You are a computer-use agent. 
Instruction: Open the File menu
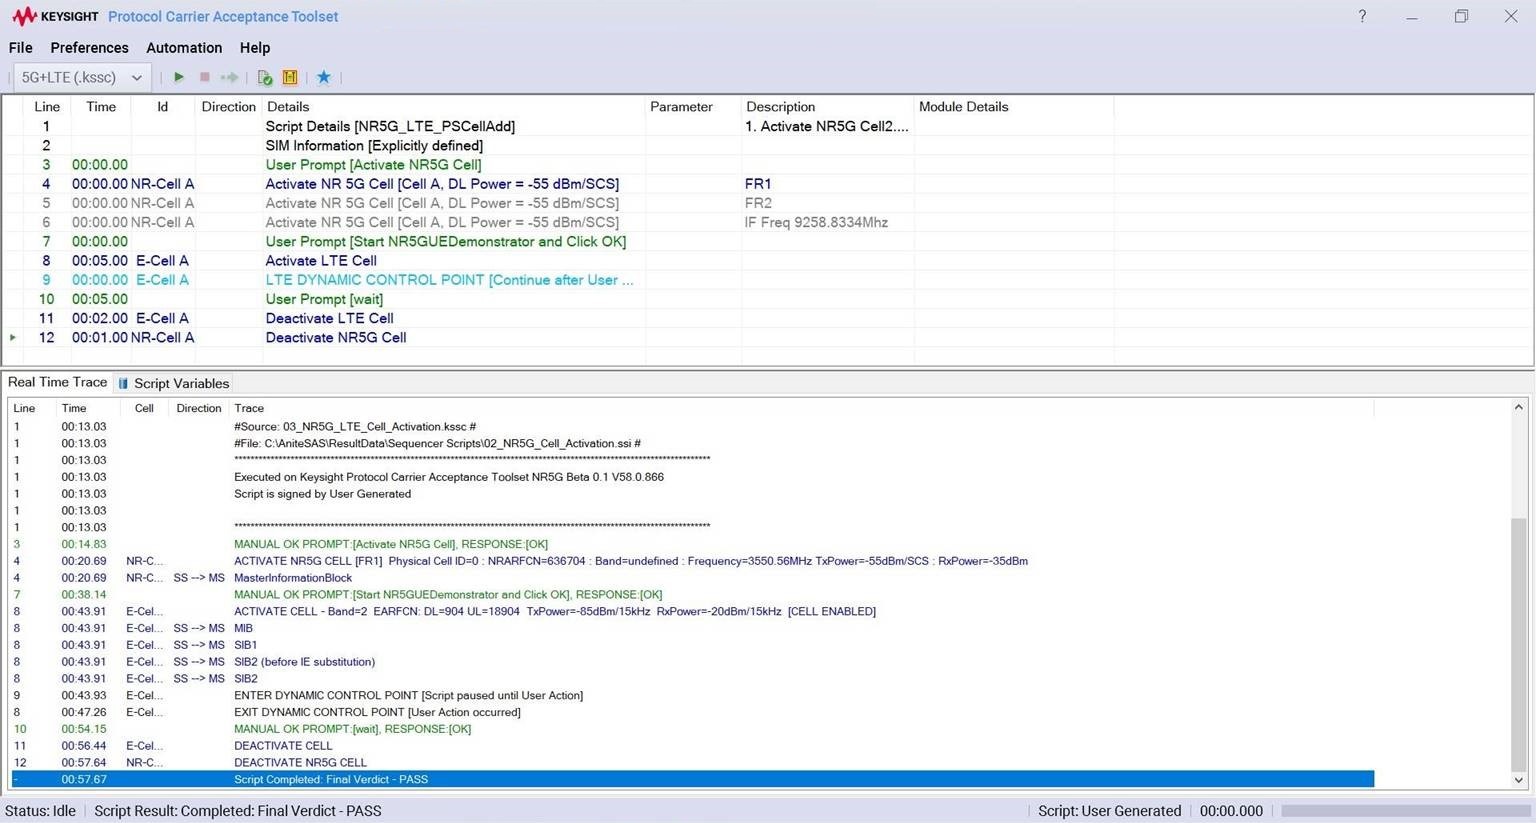(20, 48)
